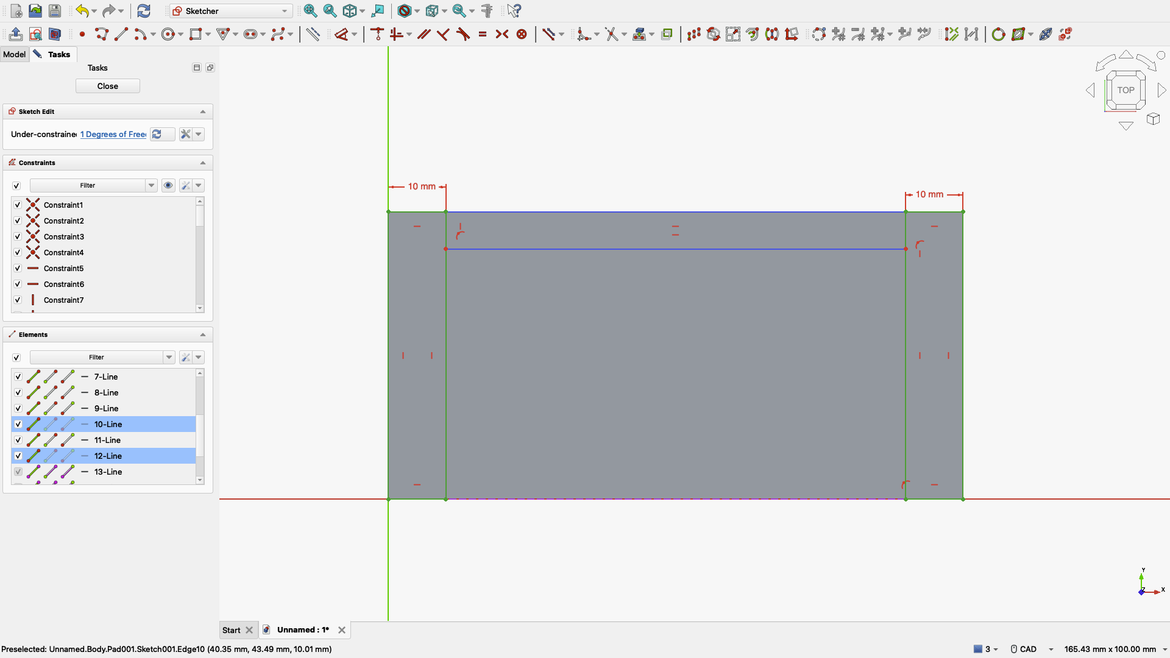Select the Create line tool

point(120,31)
